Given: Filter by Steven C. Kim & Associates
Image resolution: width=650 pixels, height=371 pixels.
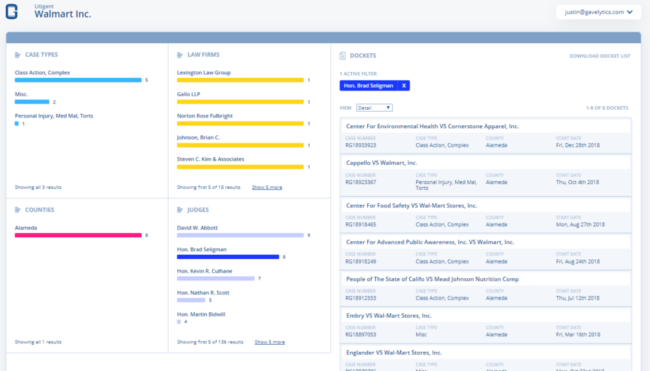Looking at the screenshot, I should click(x=211, y=159).
